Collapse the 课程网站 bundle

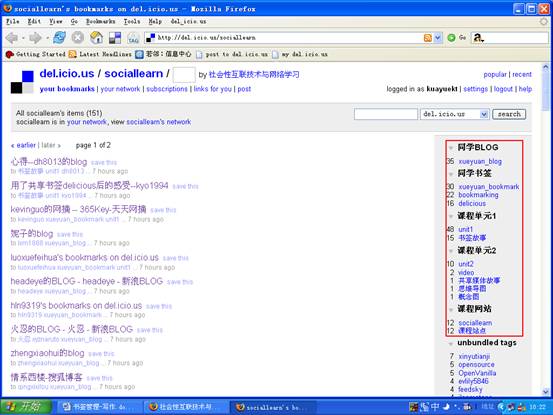click(451, 309)
